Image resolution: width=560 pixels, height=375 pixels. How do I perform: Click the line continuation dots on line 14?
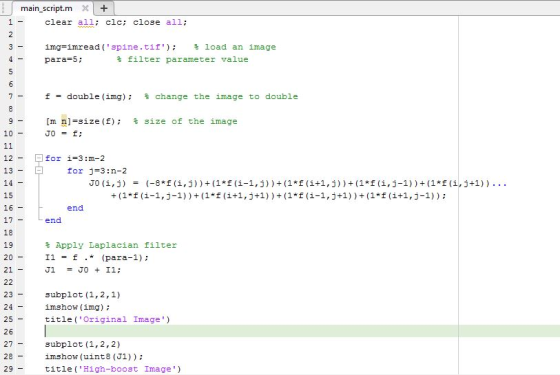[x=499, y=184]
